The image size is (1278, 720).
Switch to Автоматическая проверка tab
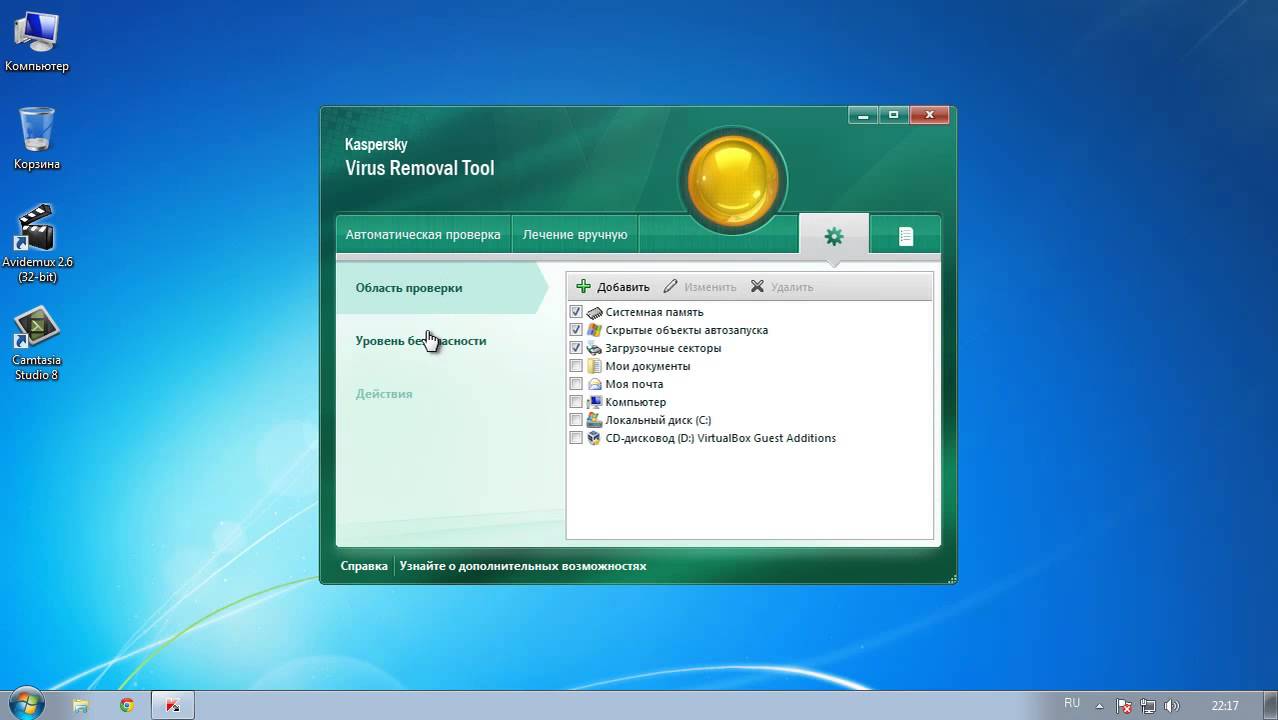point(423,235)
